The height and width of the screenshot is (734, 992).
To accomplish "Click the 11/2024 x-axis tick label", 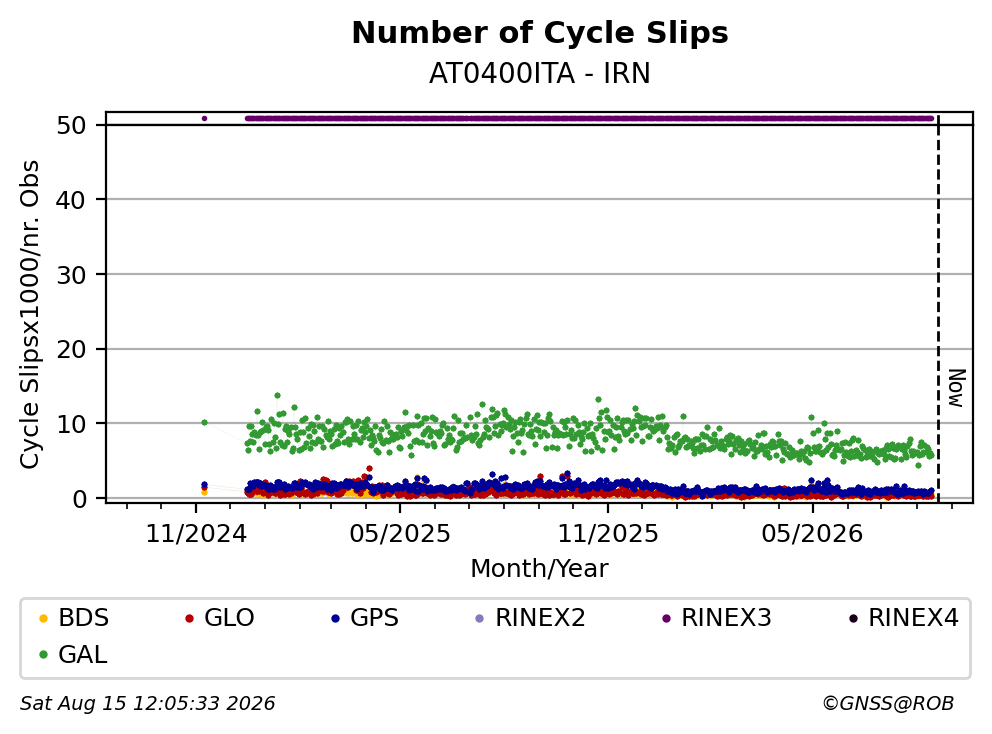I will coord(196,534).
